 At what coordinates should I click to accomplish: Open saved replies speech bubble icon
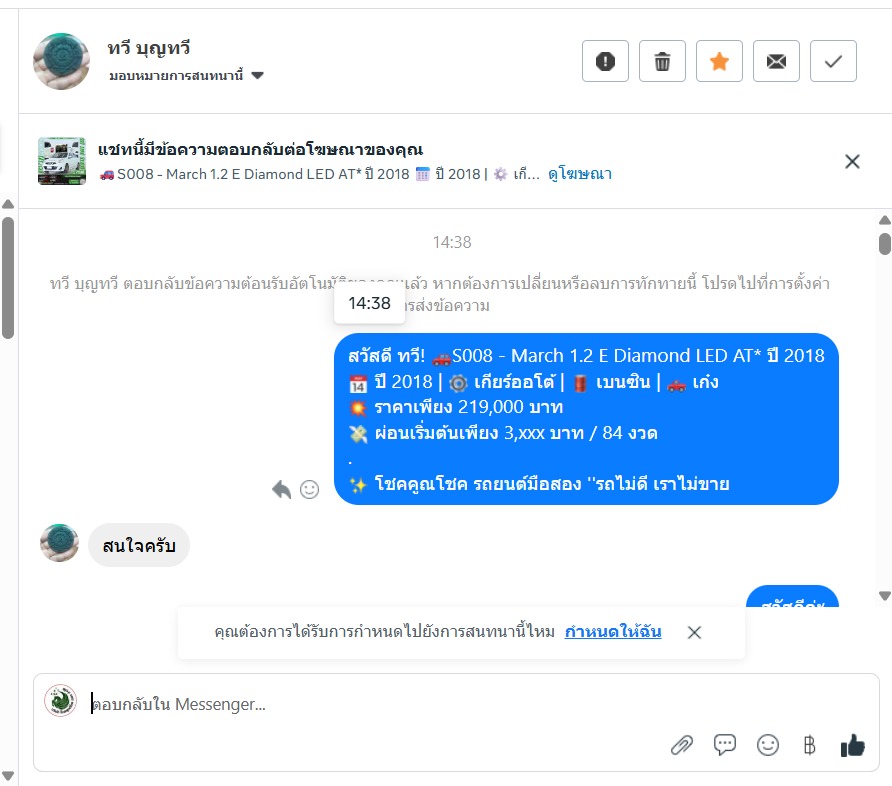point(724,744)
